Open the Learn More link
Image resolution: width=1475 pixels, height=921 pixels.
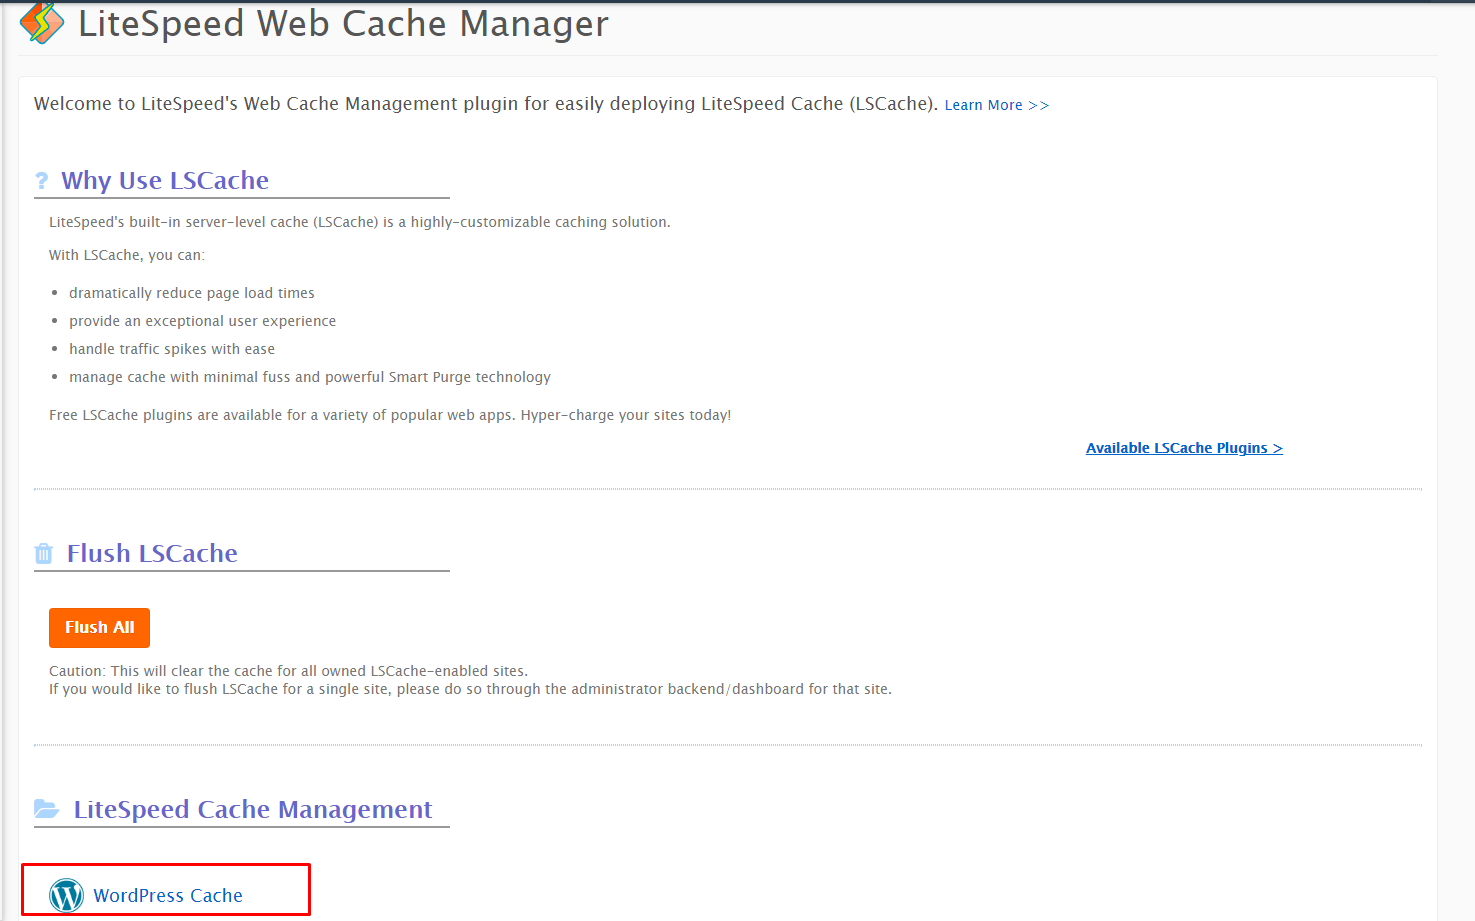[x=997, y=105]
